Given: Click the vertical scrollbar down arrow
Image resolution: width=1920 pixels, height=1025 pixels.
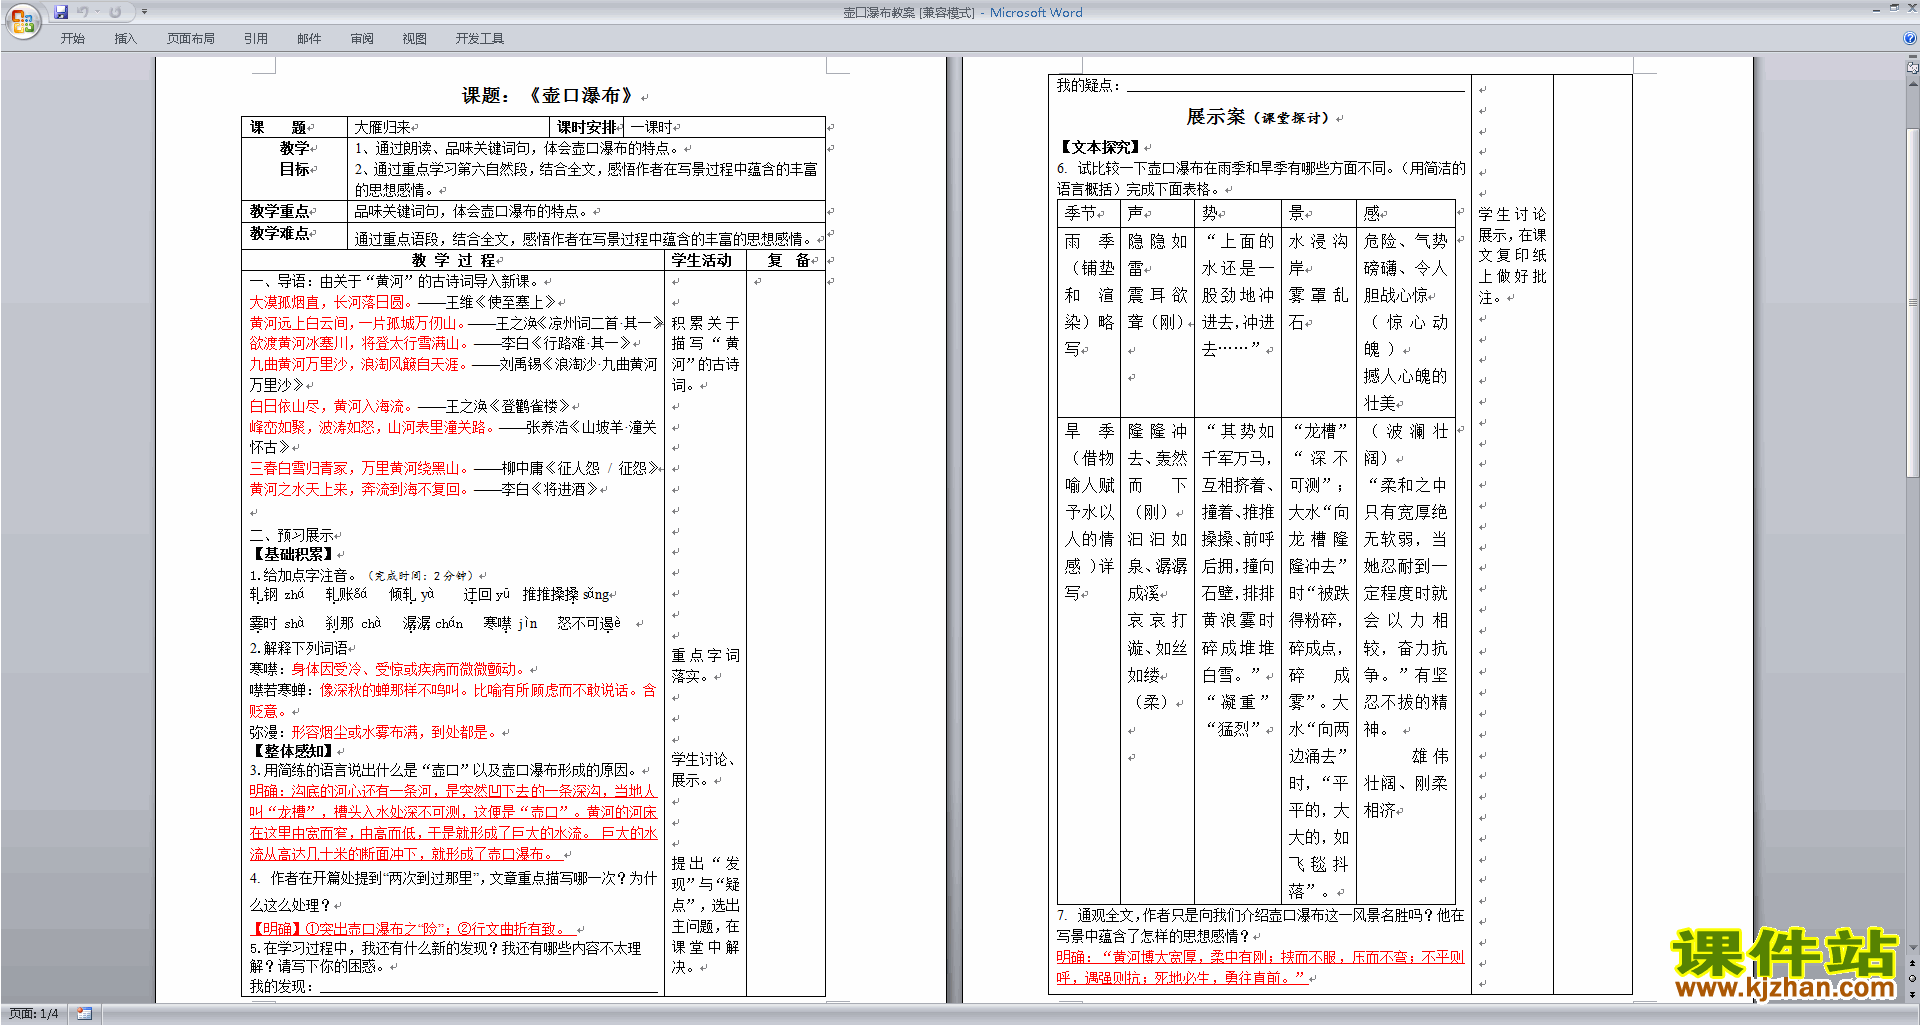Looking at the screenshot, I should click(1913, 948).
